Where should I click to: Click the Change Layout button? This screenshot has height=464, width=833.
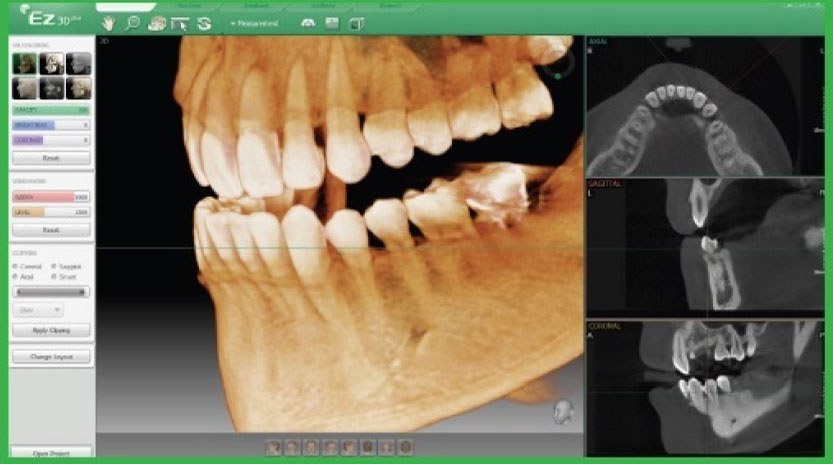pos(51,357)
